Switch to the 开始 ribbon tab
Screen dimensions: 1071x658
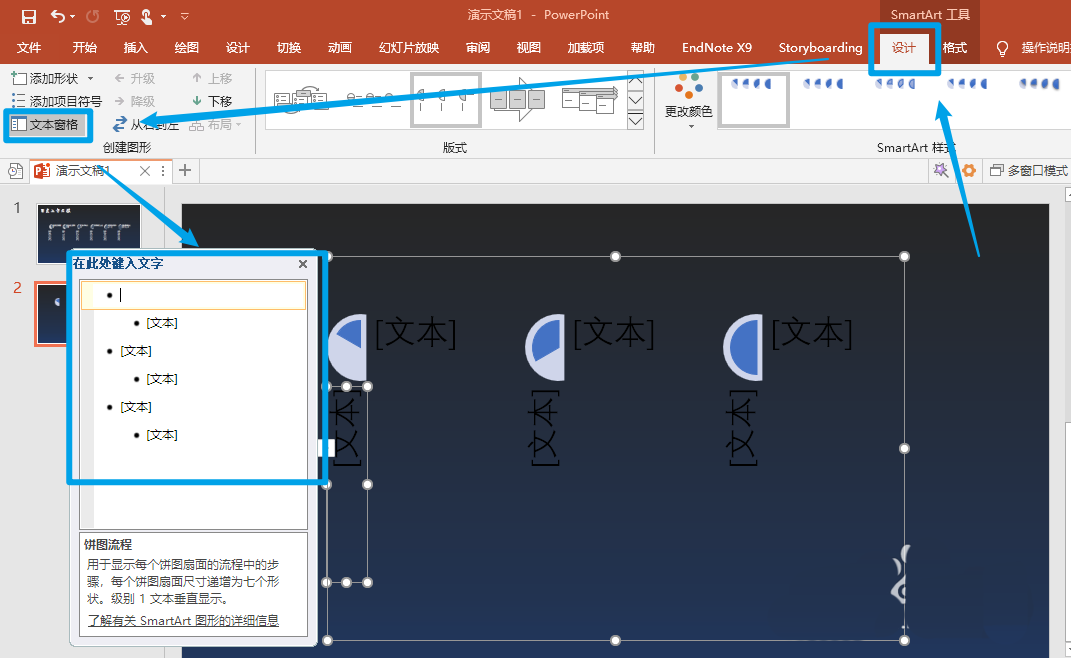[x=85, y=47]
